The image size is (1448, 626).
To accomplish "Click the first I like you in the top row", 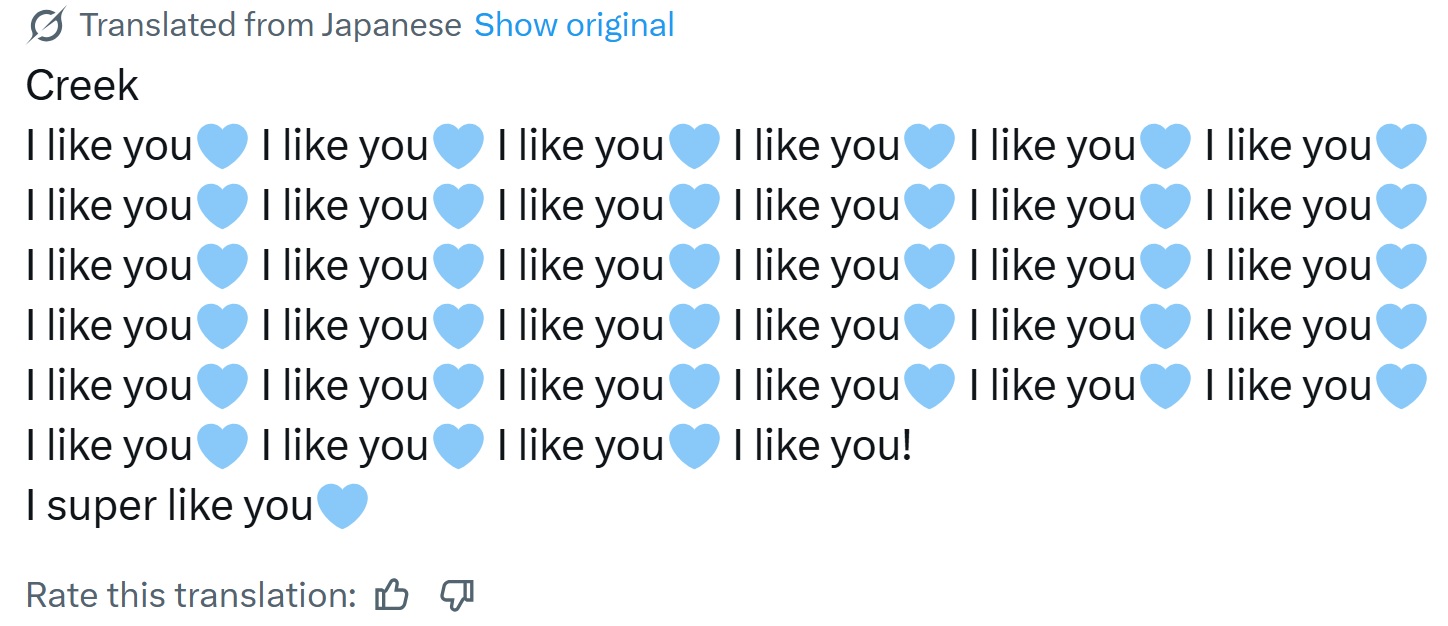I will (109, 147).
